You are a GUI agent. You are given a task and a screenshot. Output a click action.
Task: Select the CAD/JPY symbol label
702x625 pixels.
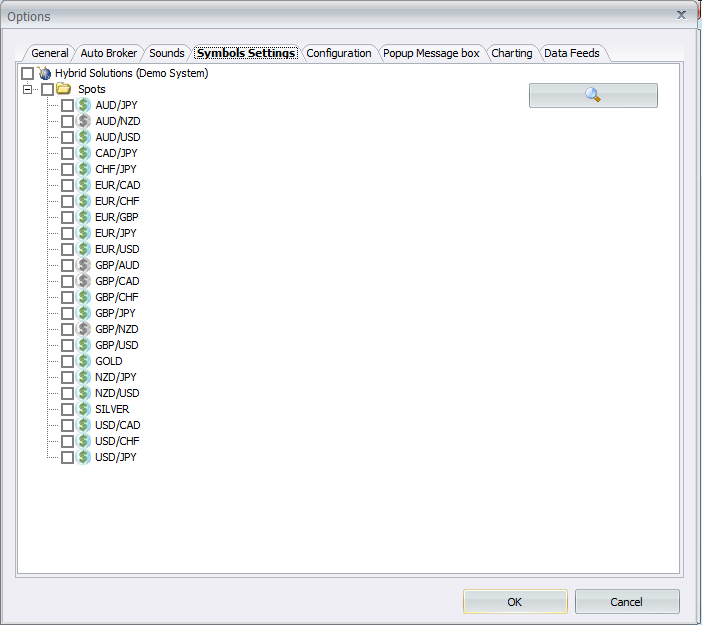click(116, 153)
